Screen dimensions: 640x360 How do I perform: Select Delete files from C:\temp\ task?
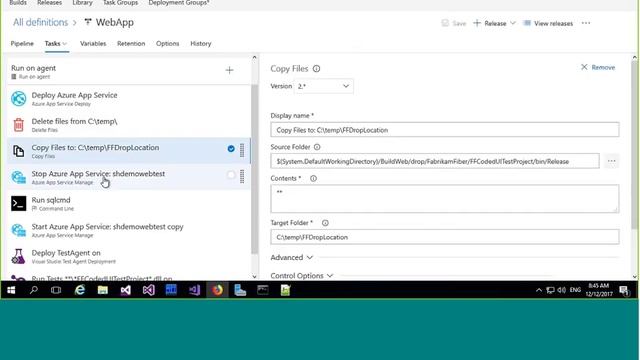click(x=129, y=125)
